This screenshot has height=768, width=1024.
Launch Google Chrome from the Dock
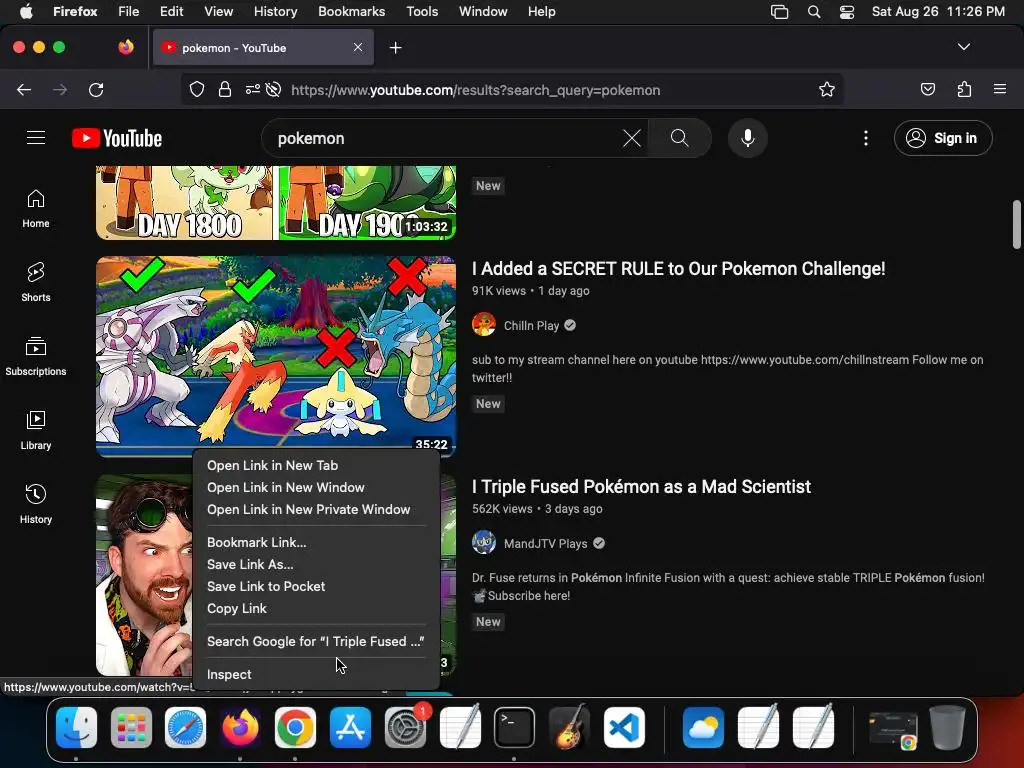295,727
